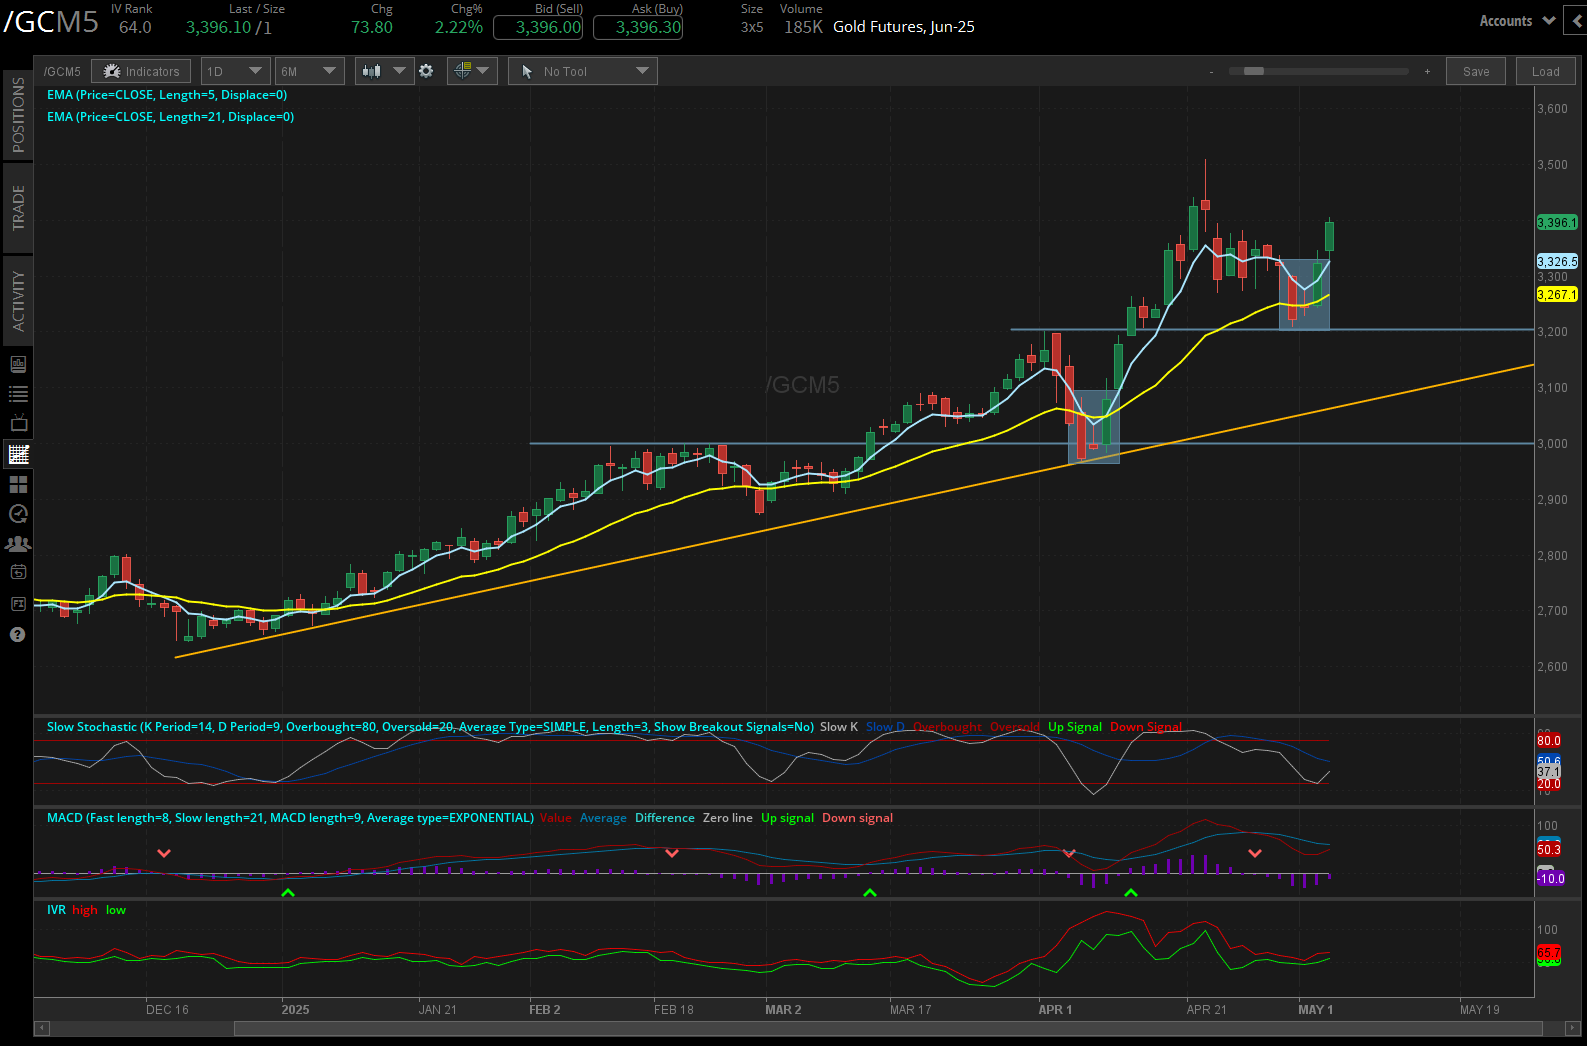Open the candlestick chart type dropdown
Screen dimensions: 1587x1046
tap(385, 71)
